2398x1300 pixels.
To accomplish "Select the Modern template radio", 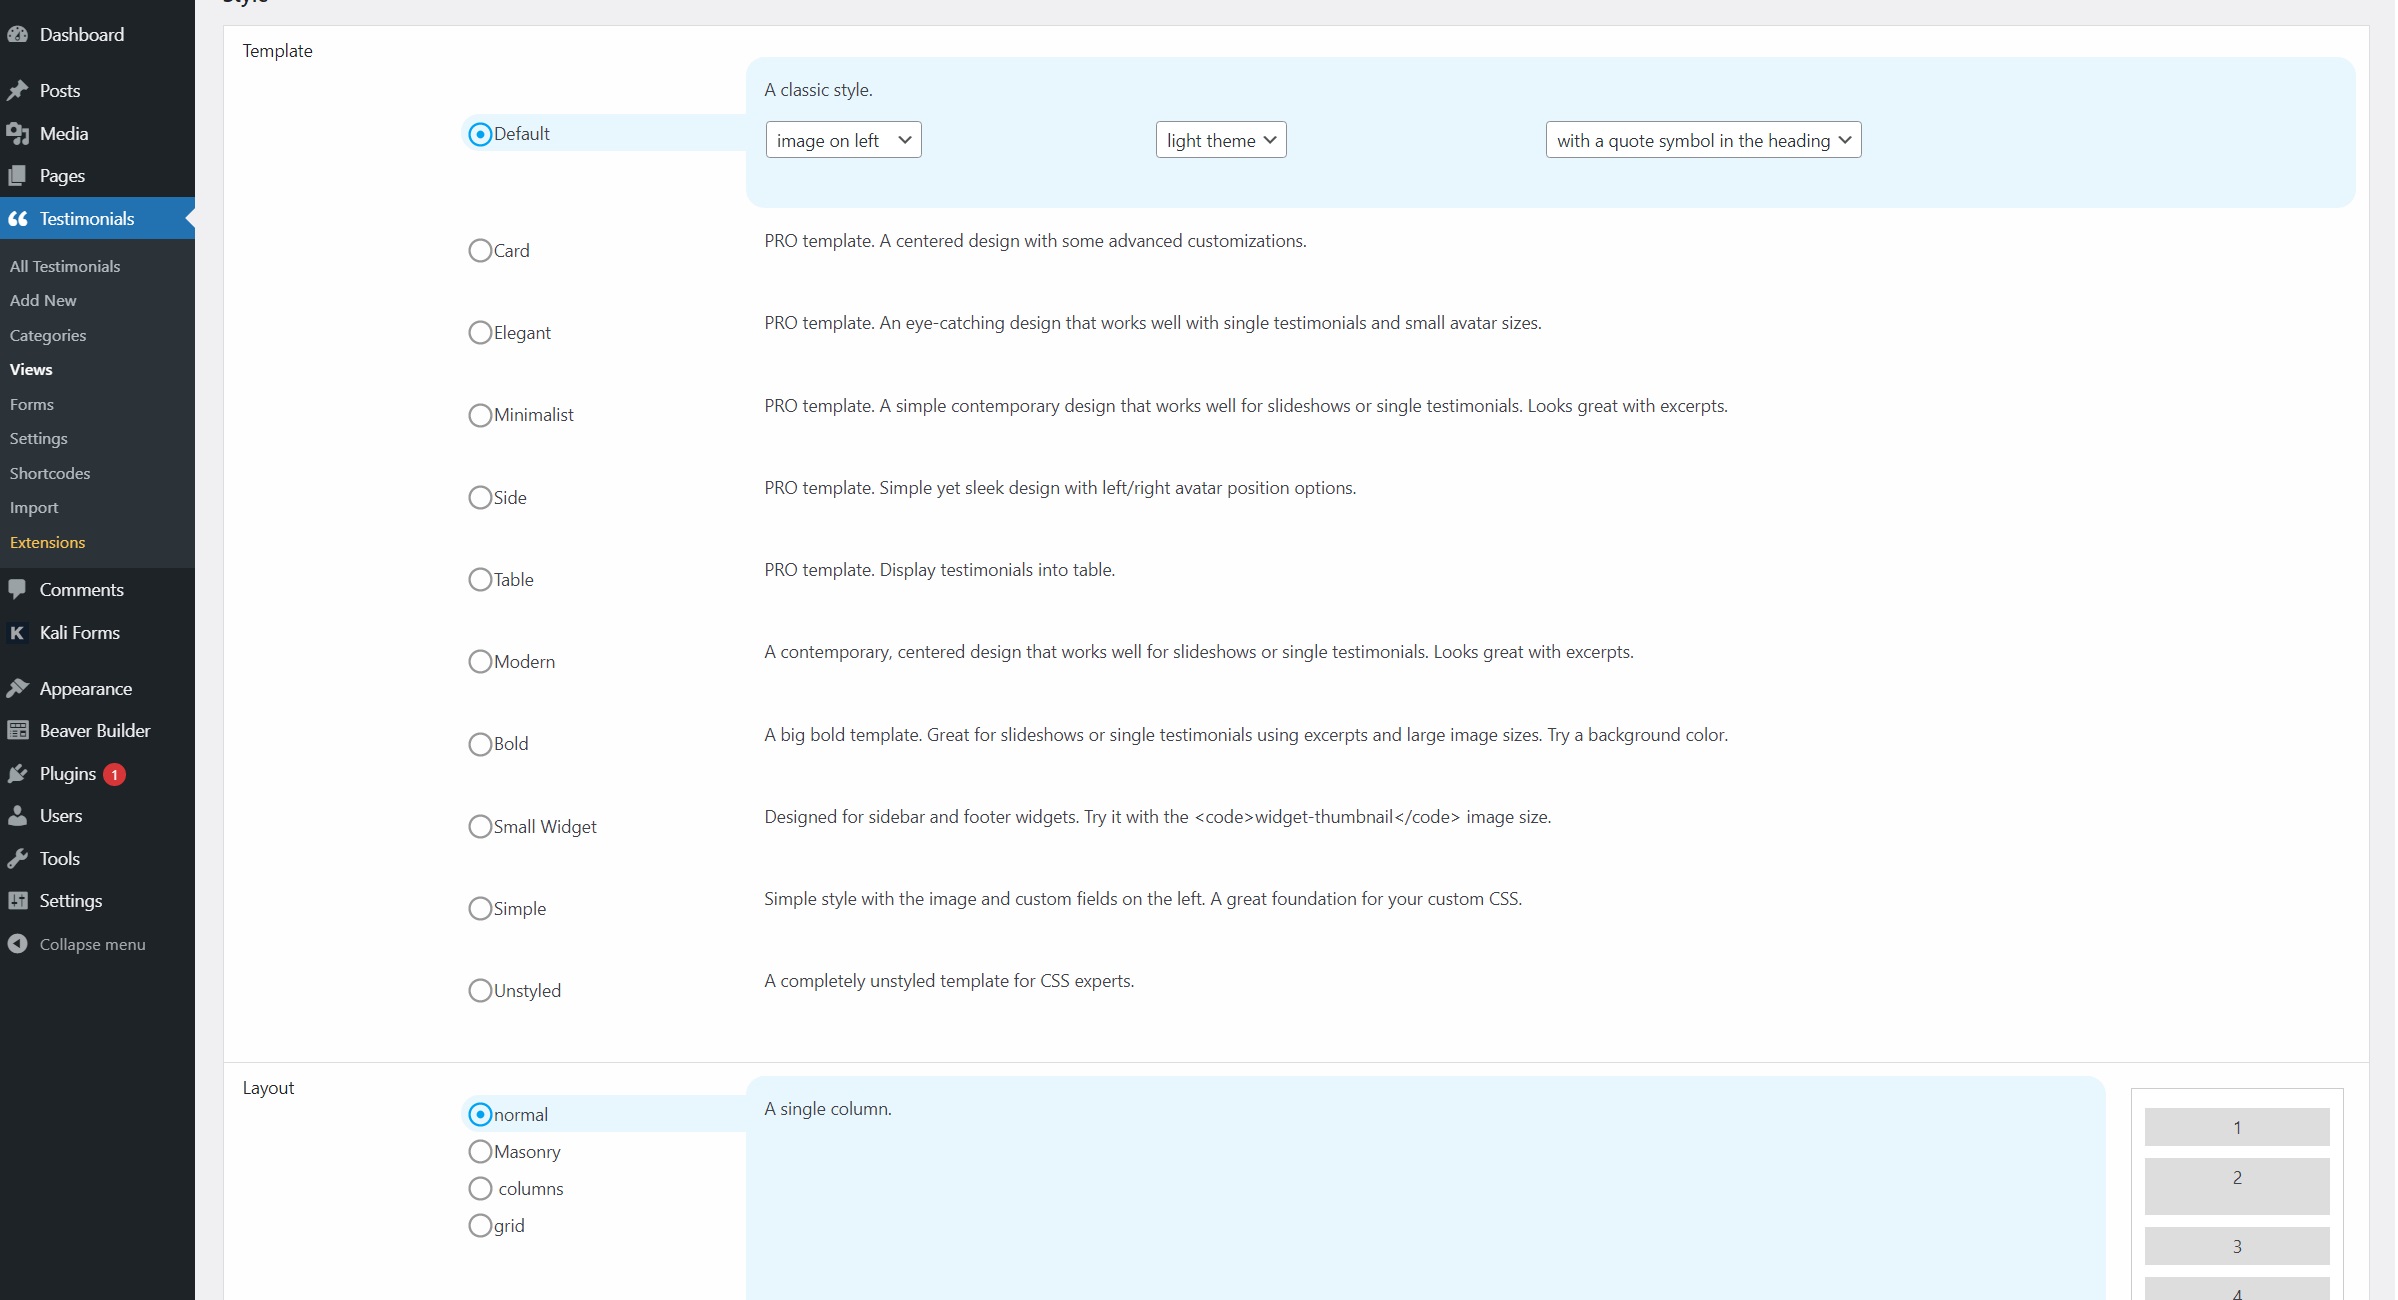I will (480, 662).
